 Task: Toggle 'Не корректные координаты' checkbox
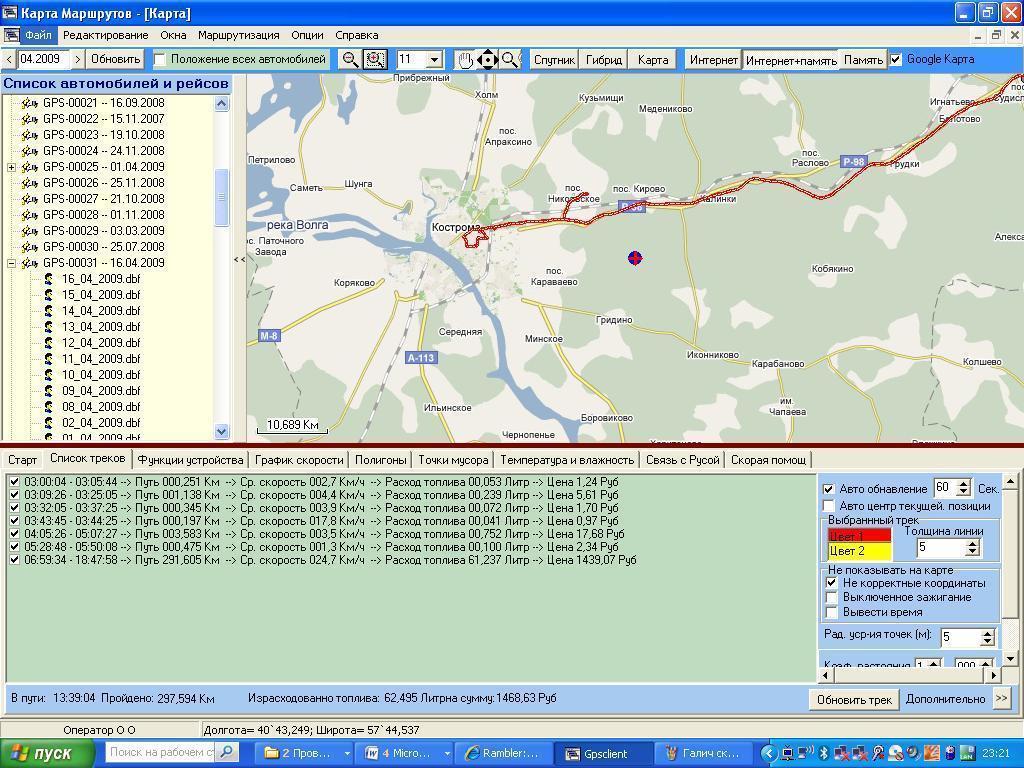point(831,583)
